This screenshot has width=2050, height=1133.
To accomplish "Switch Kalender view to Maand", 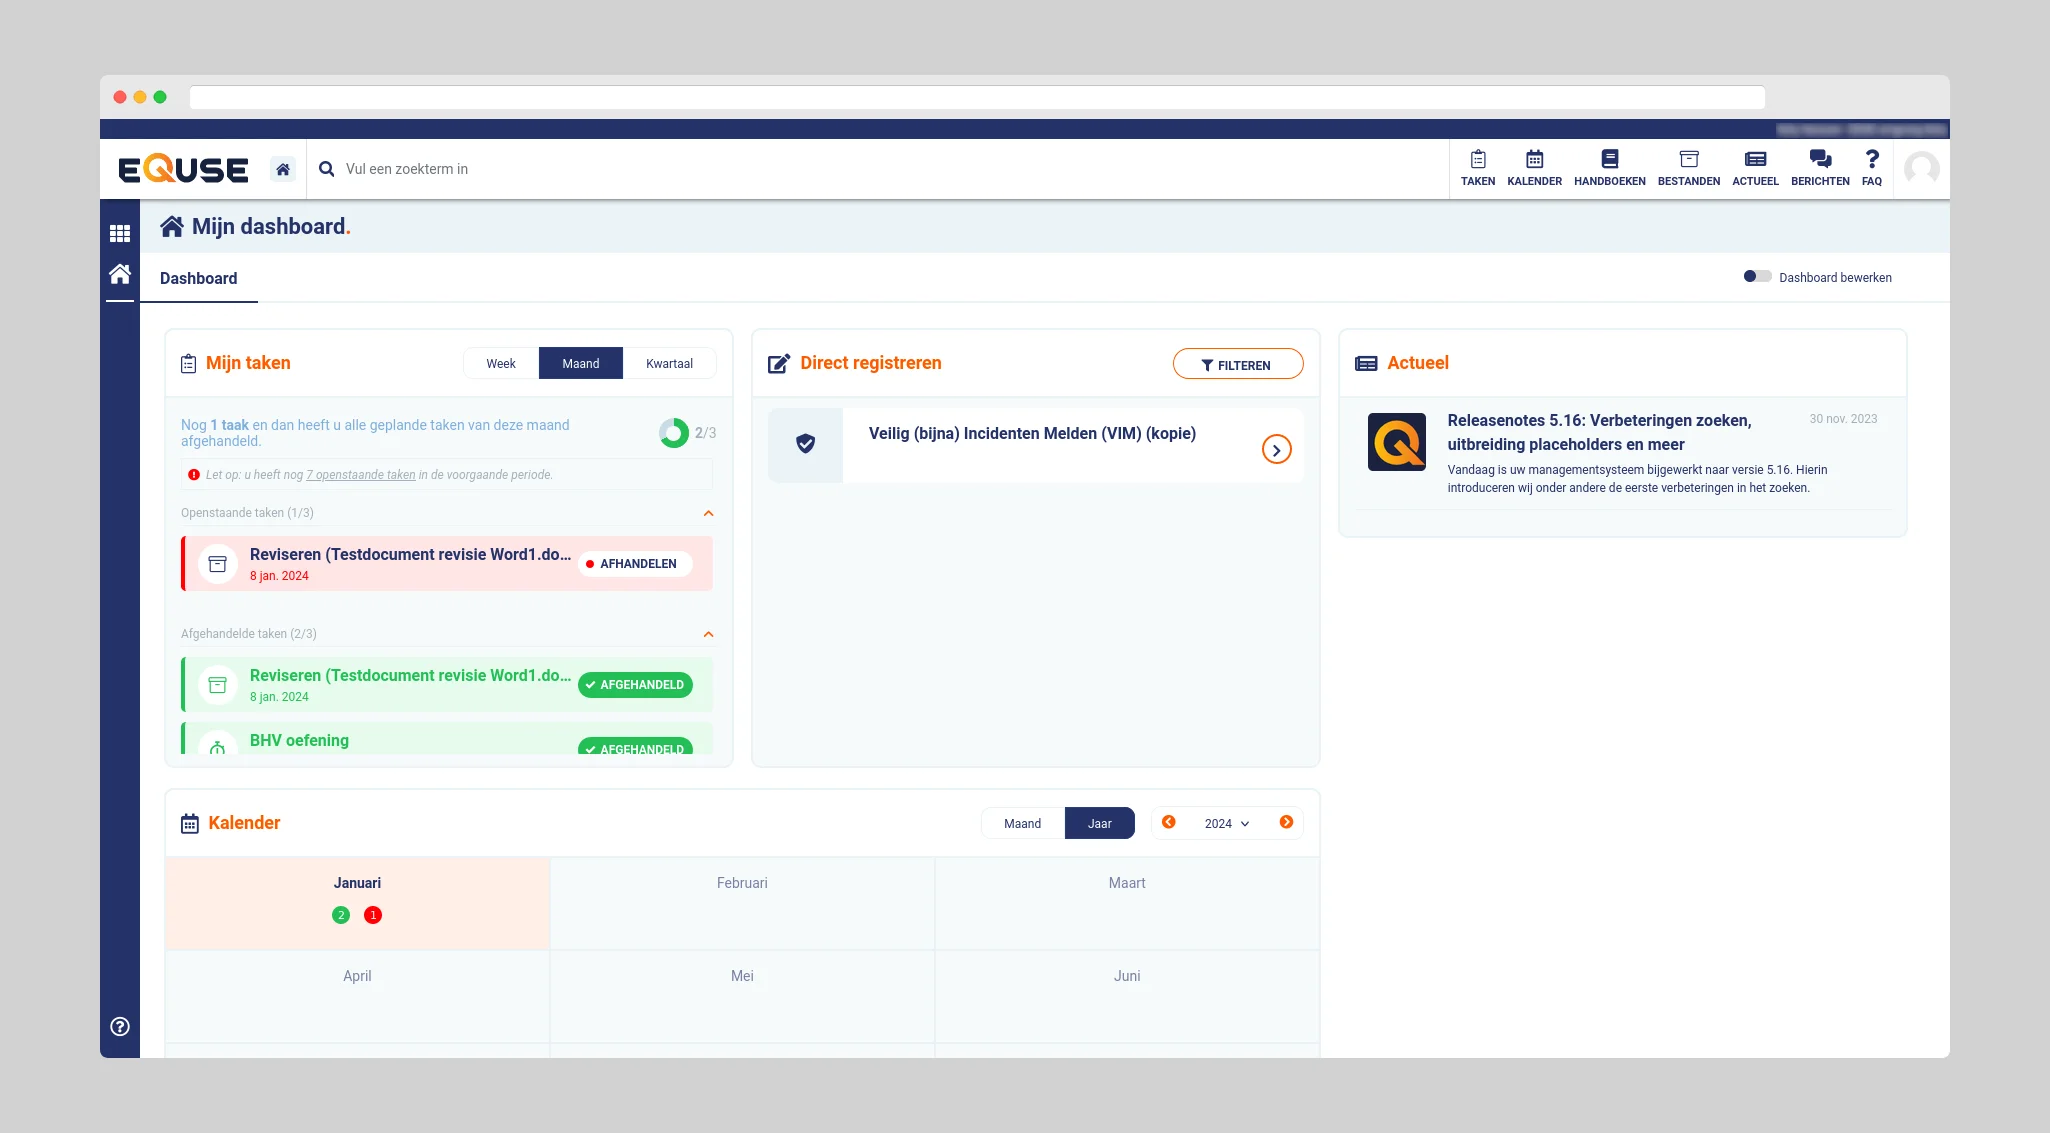I will pos(1022,823).
